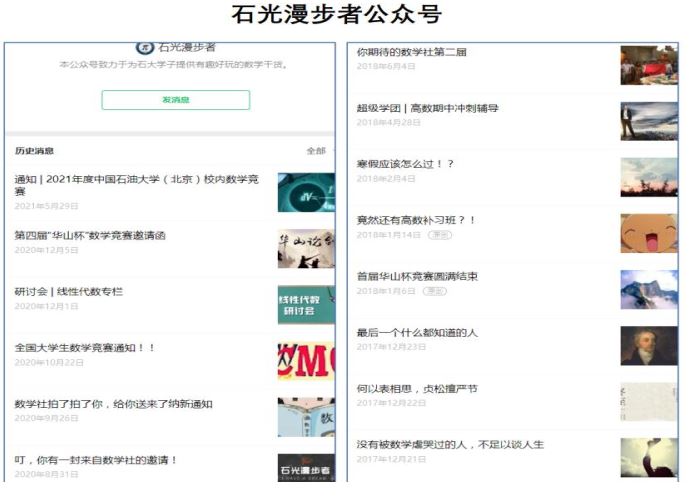Image resolution: width=695 pixels, height=504 pixels.
Task: Click the 石光漫步者 account avatar icon
Action: pyautogui.click(x=145, y=47)
